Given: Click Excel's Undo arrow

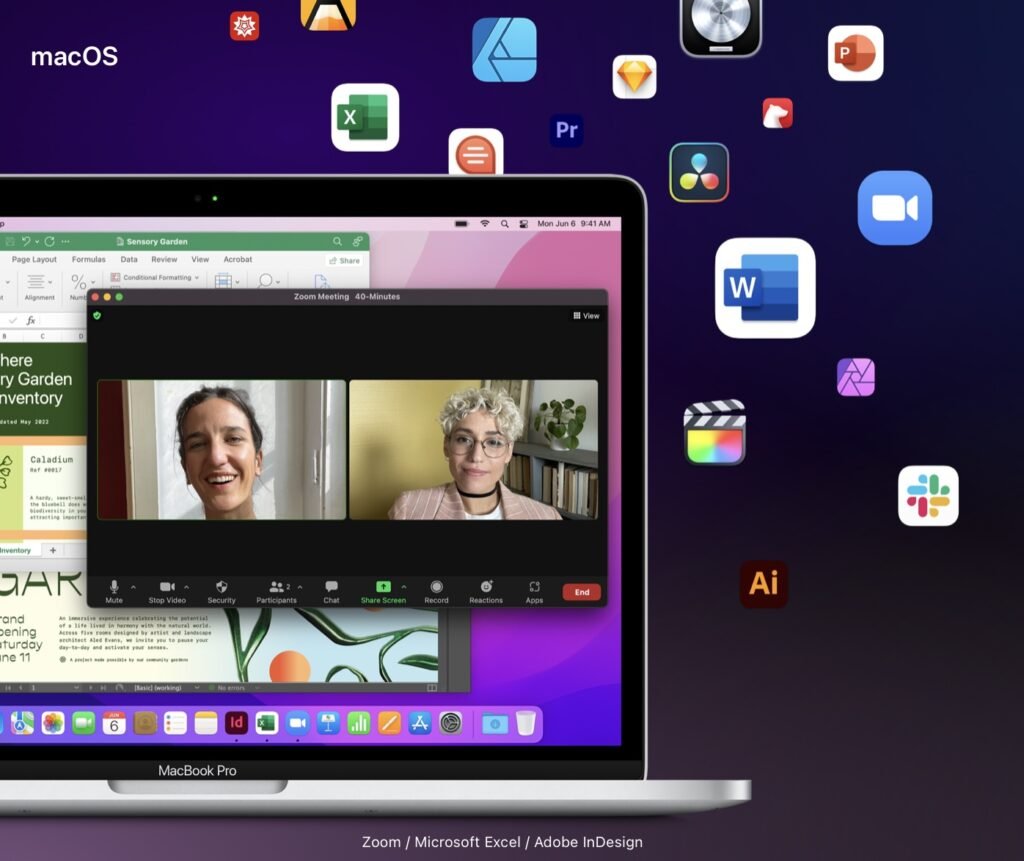Looking at the screenshot, I should 25,241.
